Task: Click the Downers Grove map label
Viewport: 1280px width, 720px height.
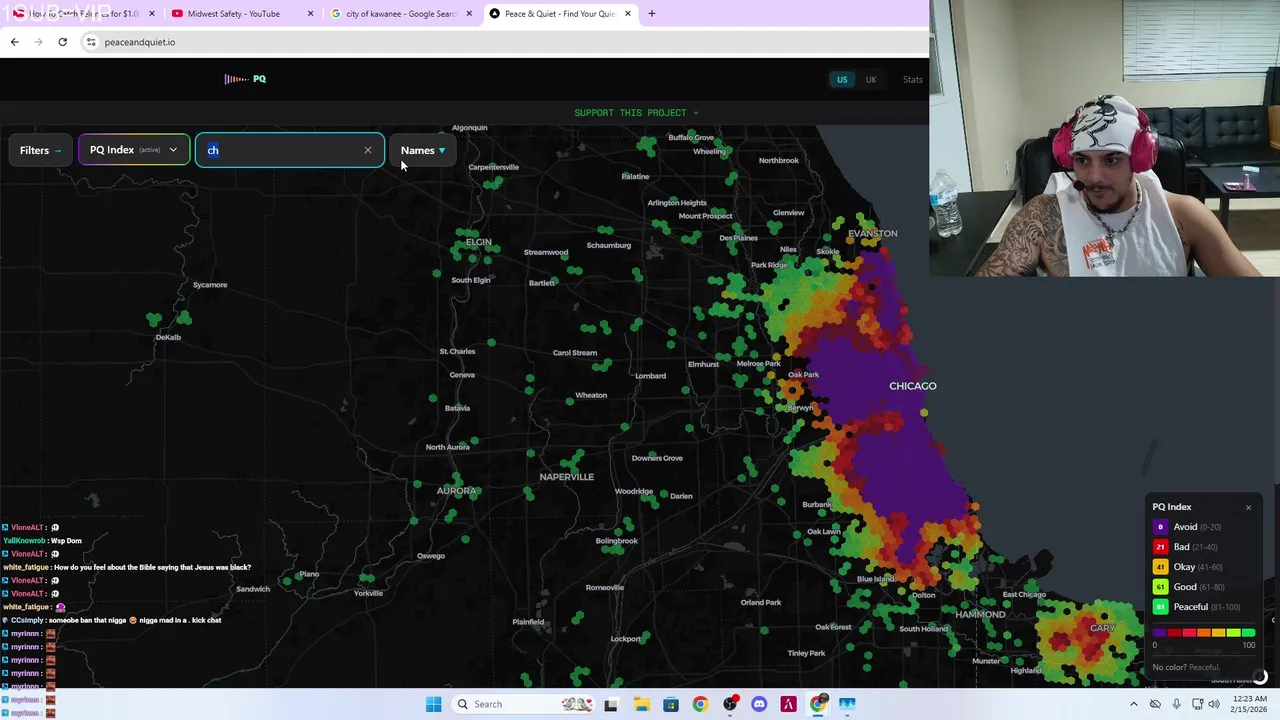Action: (x=657, y=458)
